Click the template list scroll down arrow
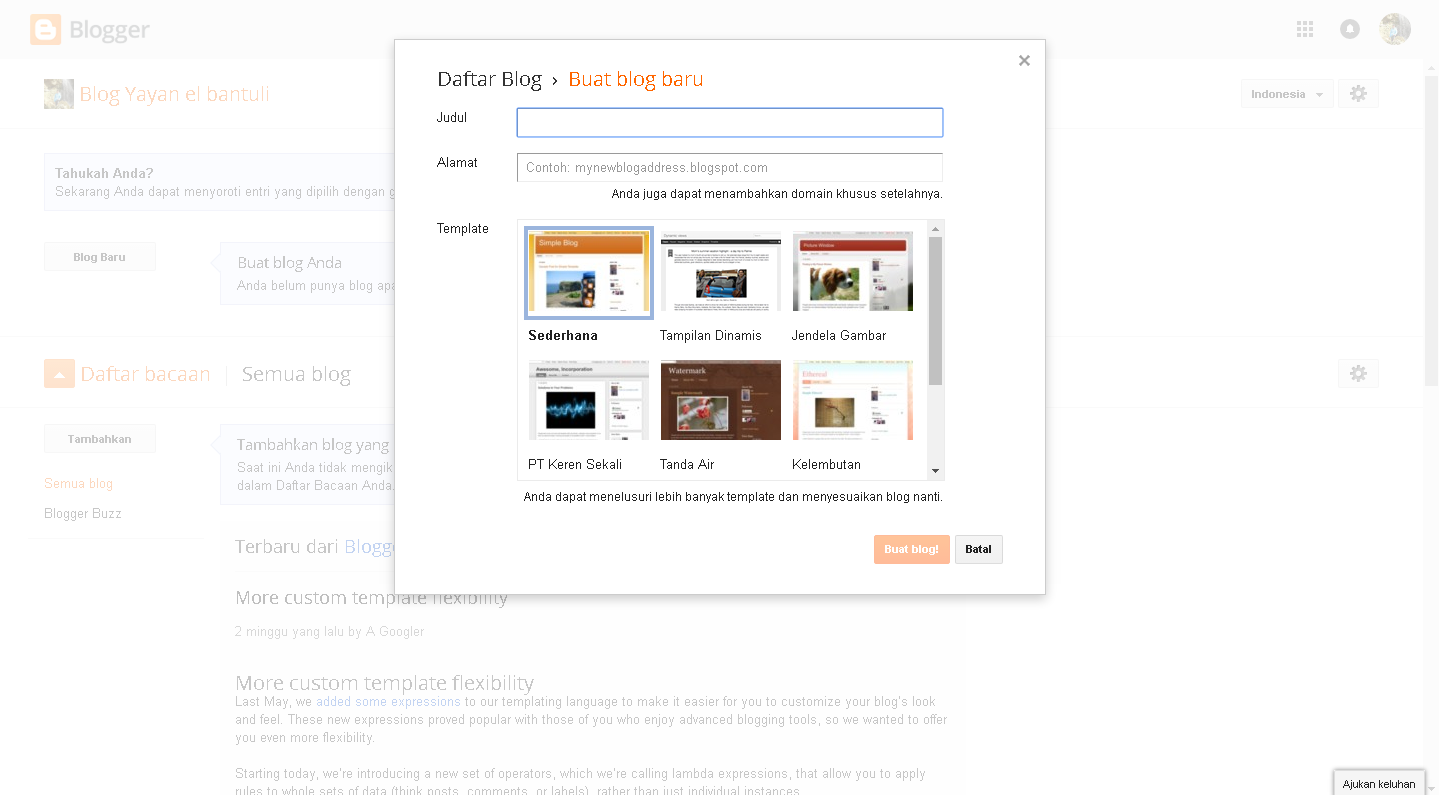This screenshot has height=795, width=1439. (x=935, y=471)
